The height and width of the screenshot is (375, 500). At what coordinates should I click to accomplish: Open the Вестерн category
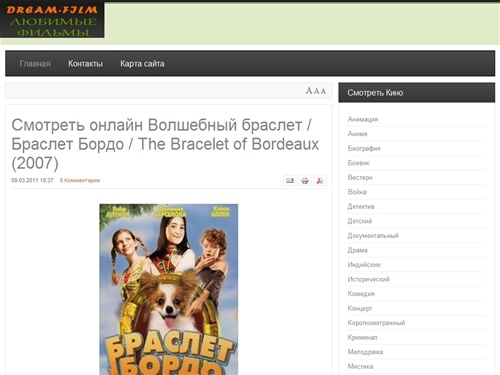pyautogui.click(x=360, y=177)
